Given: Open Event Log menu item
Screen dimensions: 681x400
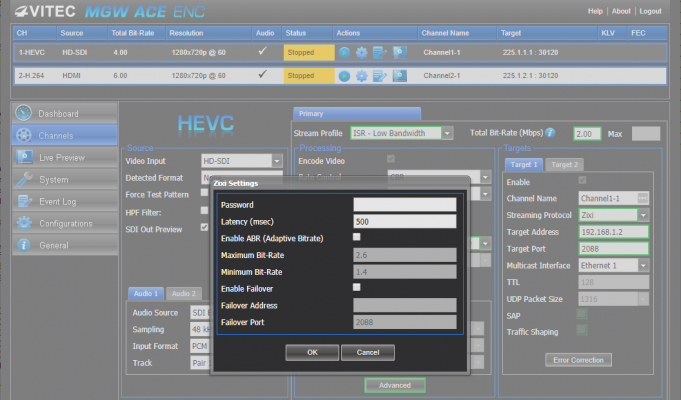Looking at the screenshot, I should click(x=64, y=202).
